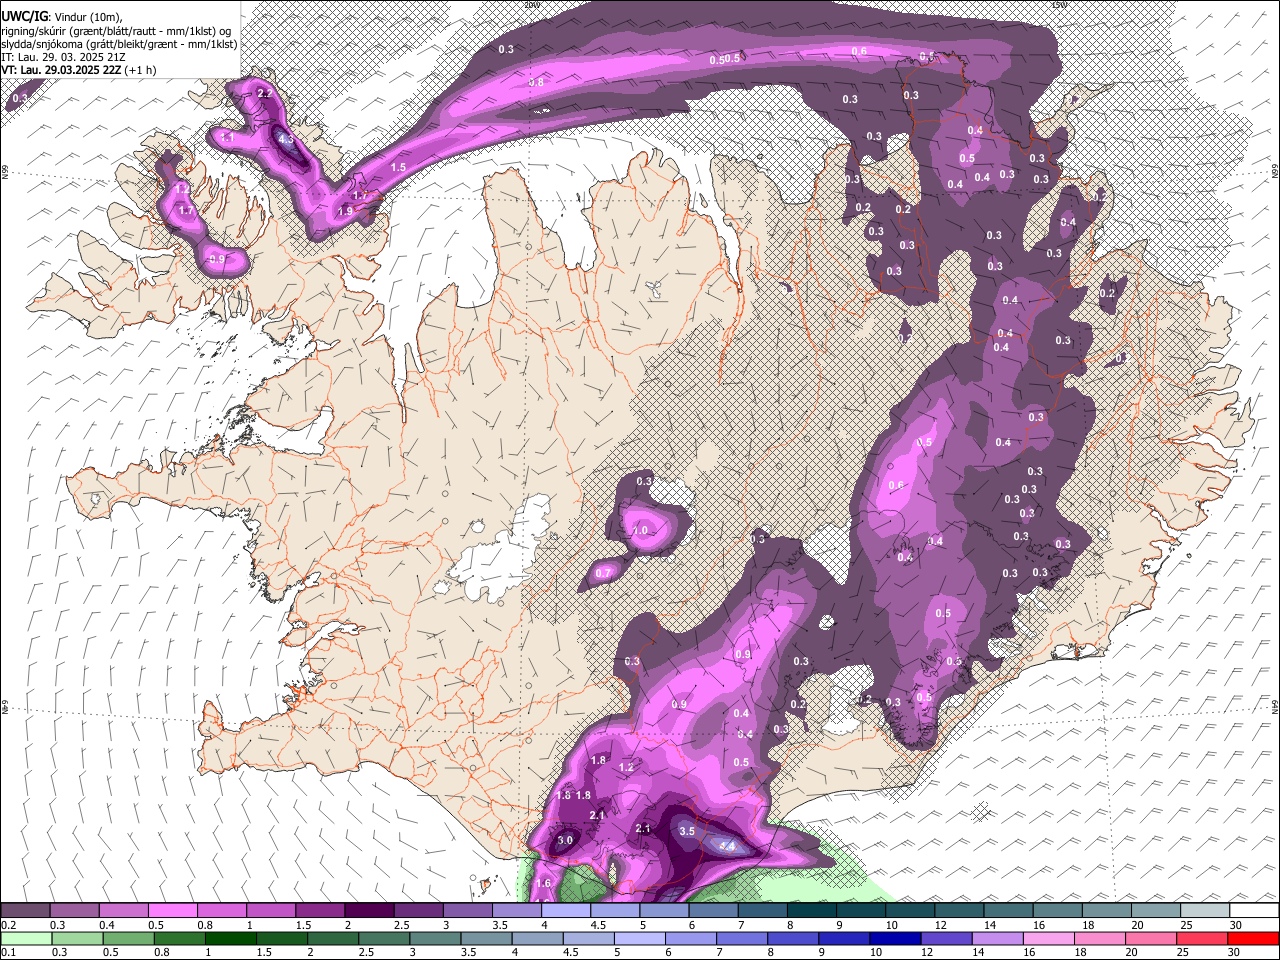Click the 2.2 precipitation value on map

(x=265, y=93)
